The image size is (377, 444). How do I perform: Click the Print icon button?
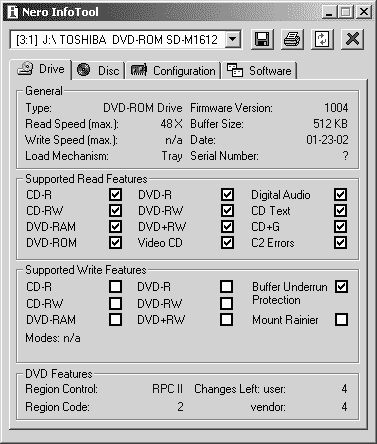292,39
